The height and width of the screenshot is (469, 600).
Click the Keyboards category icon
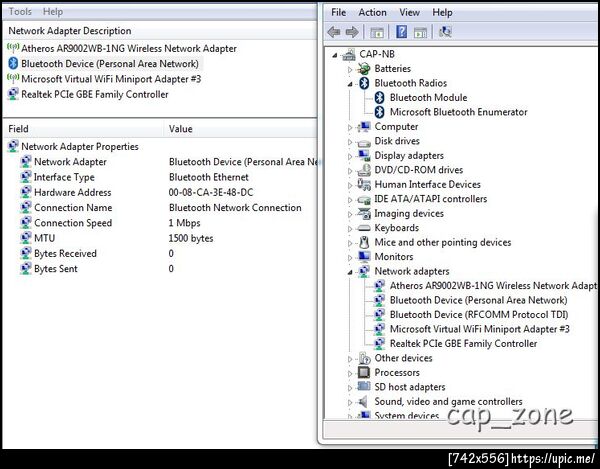364,228
